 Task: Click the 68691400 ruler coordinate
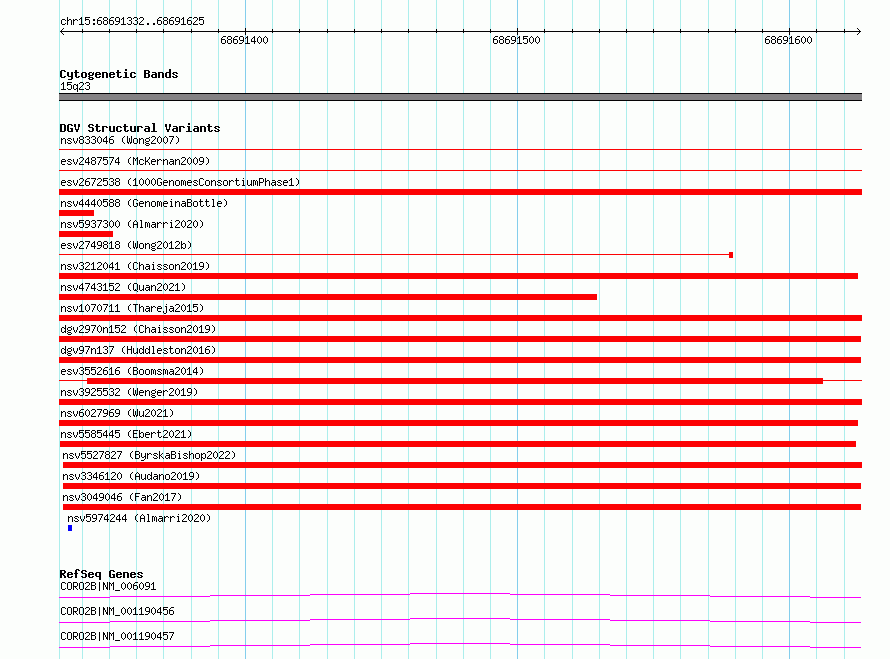(x=244, y=40)
